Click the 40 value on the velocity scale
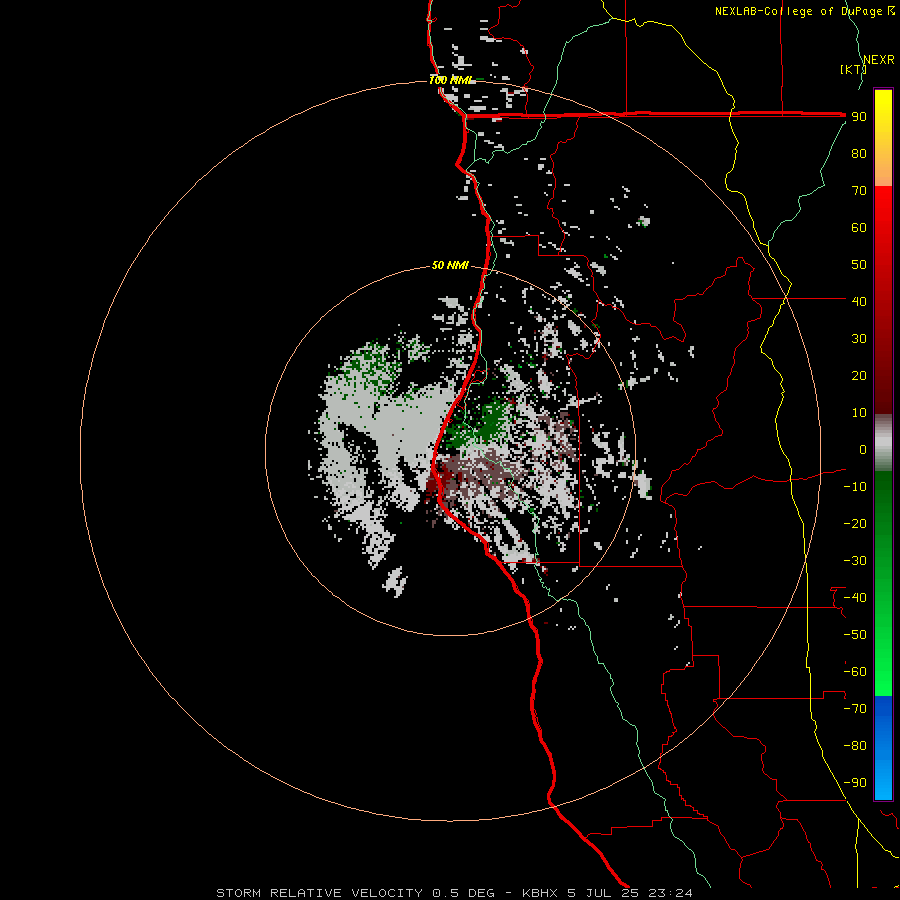The width and height of the screenshot is (900, 900). [x=859, y=301]
